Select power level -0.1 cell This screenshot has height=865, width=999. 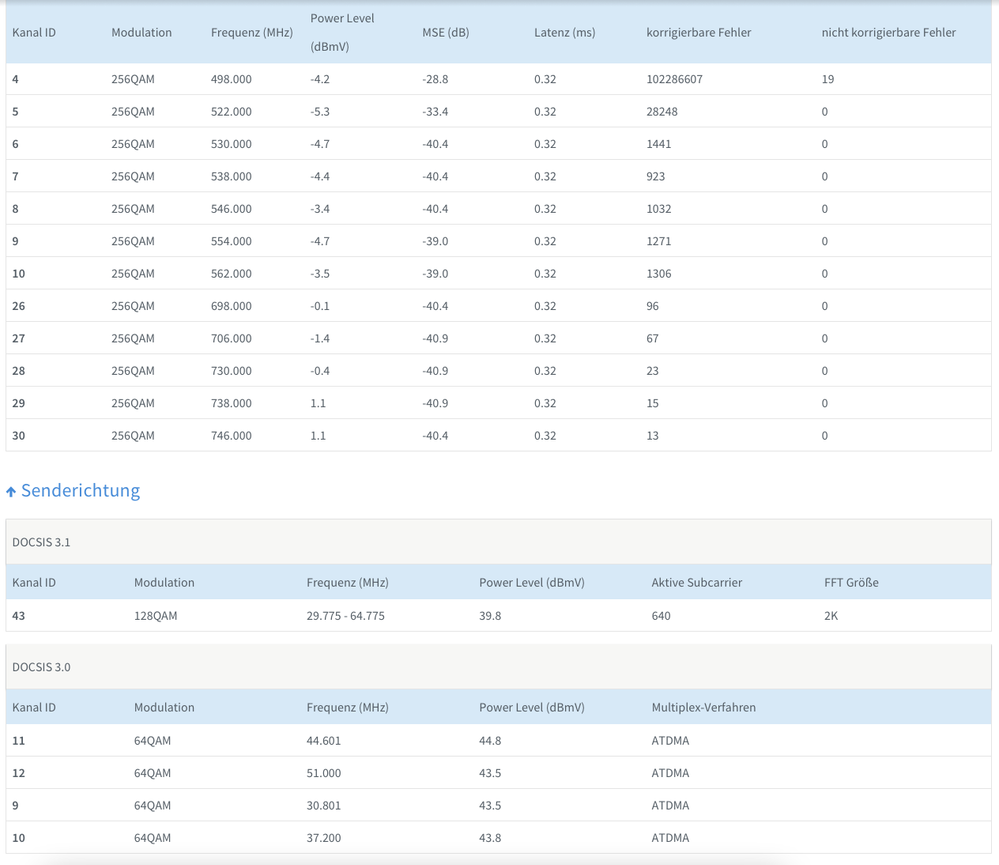pyautogui.click(x=320, y=306)
